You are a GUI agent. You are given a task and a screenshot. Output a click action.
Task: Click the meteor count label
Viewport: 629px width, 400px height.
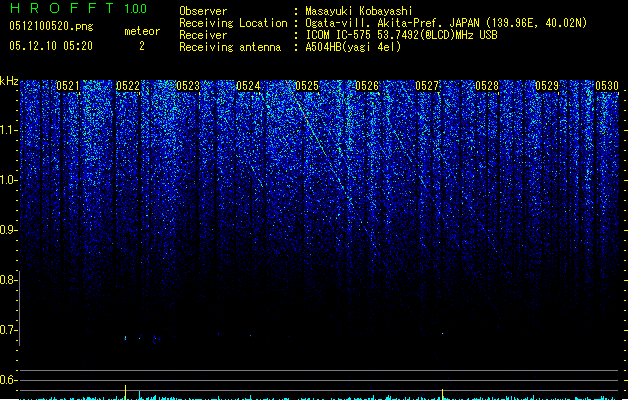[142, 31]
